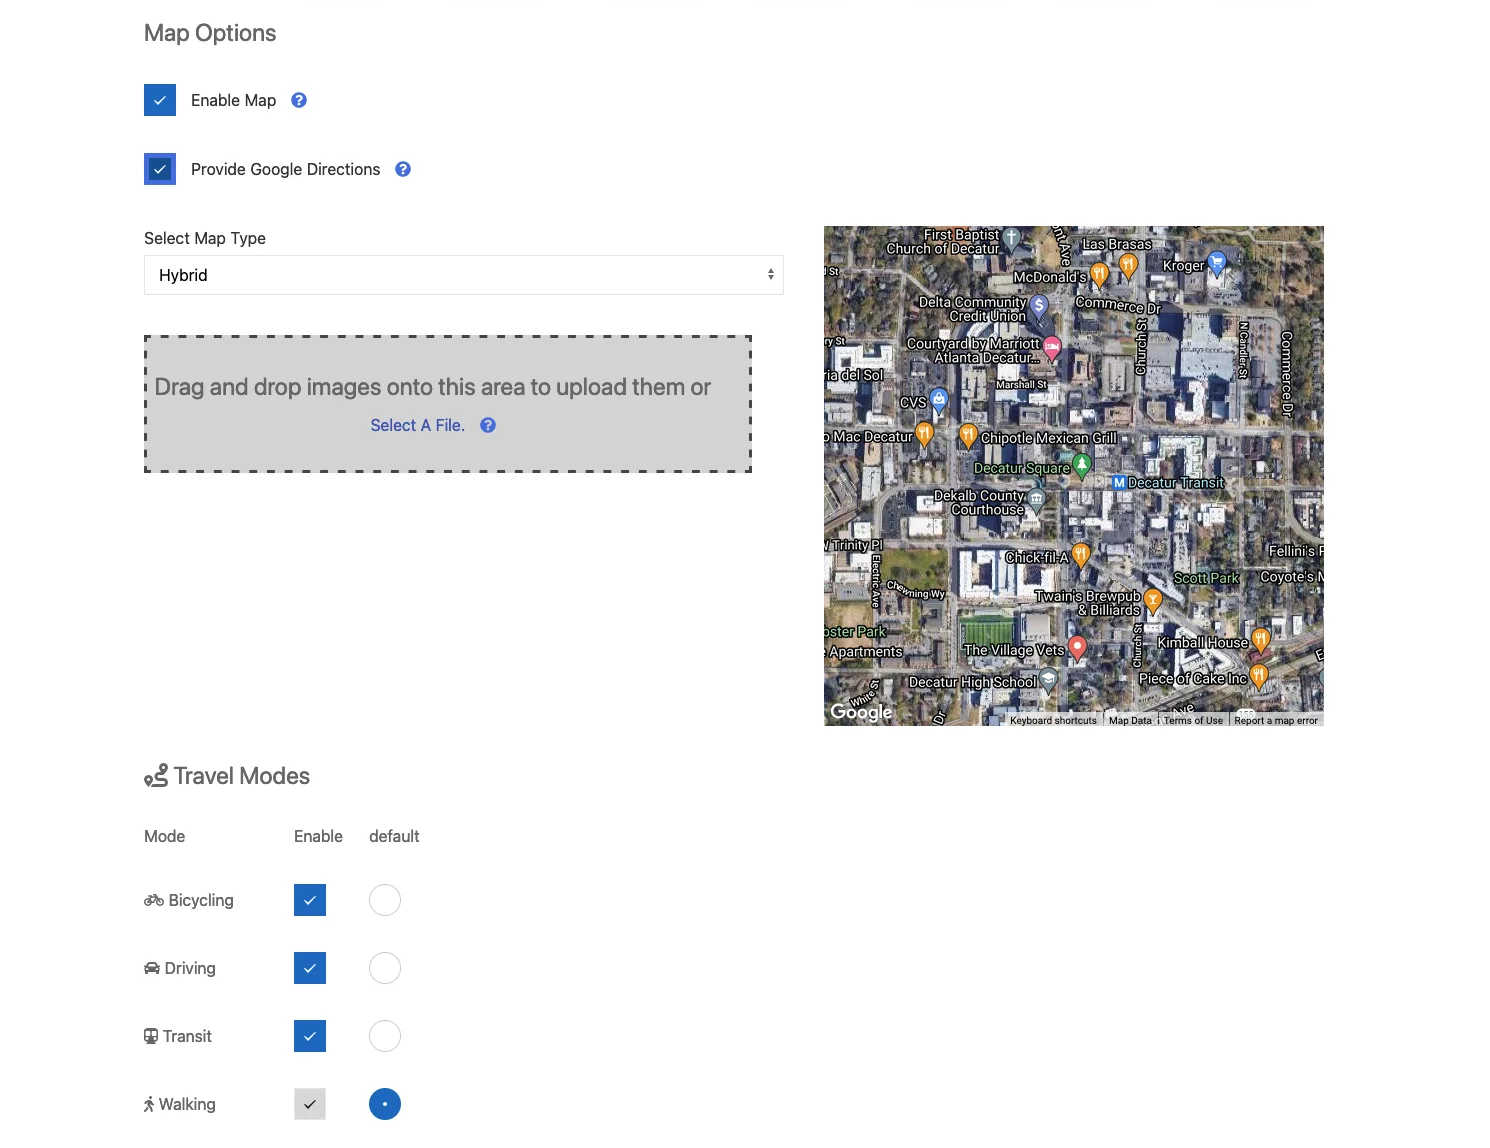1490x1148 pixels.
Task: Click the Enable Map help icon
Action: click(x=299, y=100)
